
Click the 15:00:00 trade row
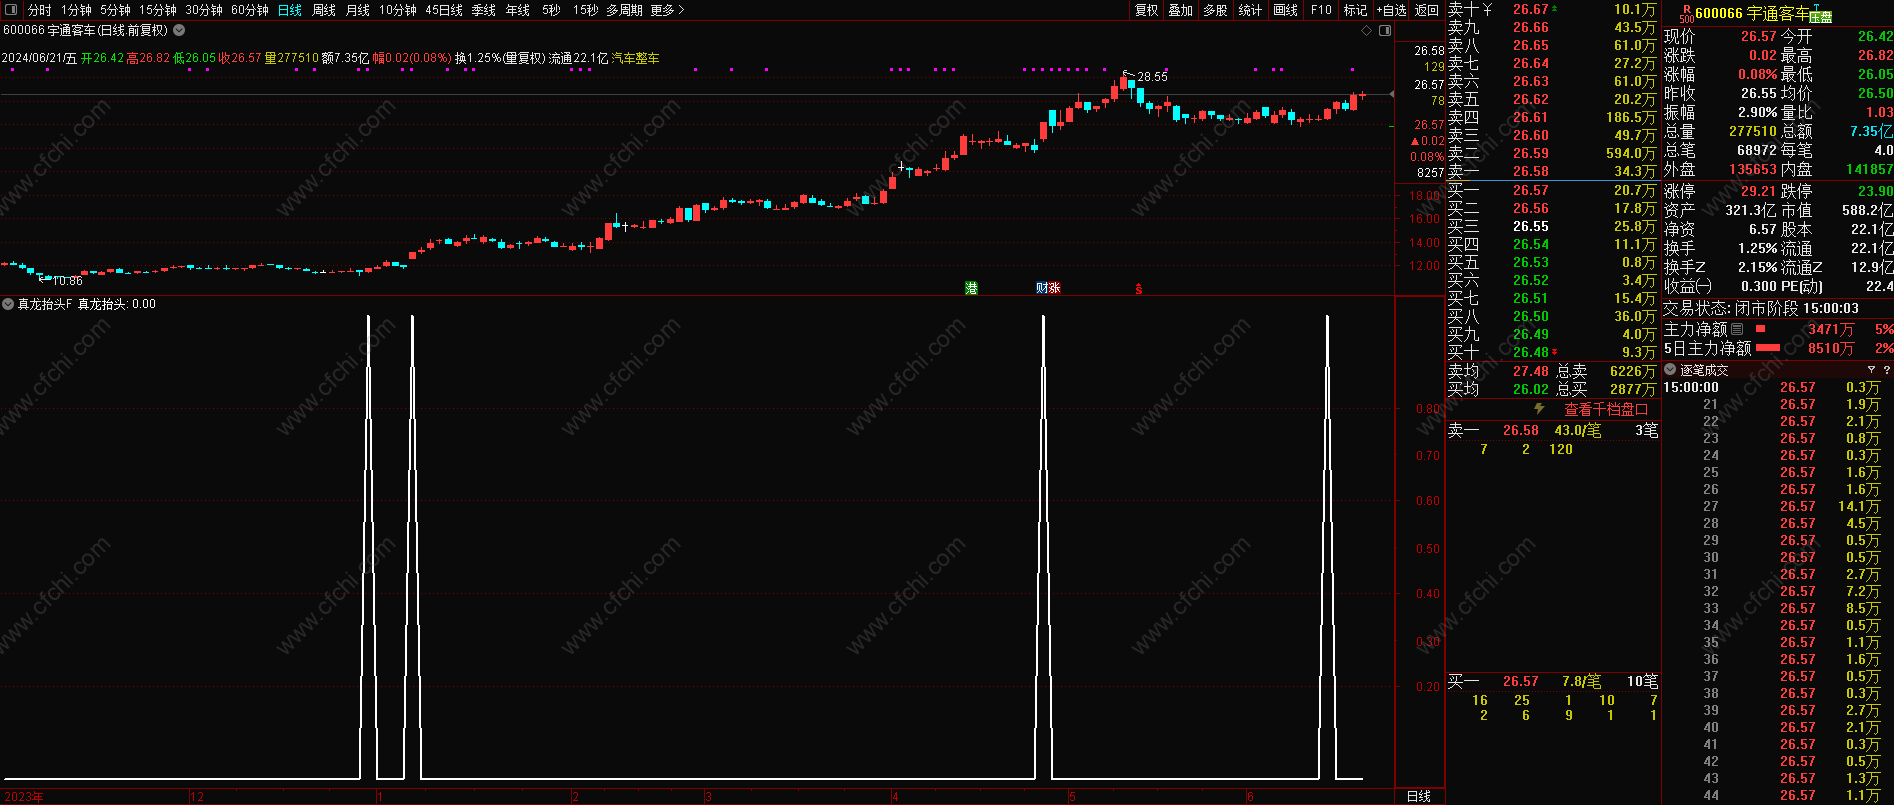pyautogui.click(x=1776, y=387)
